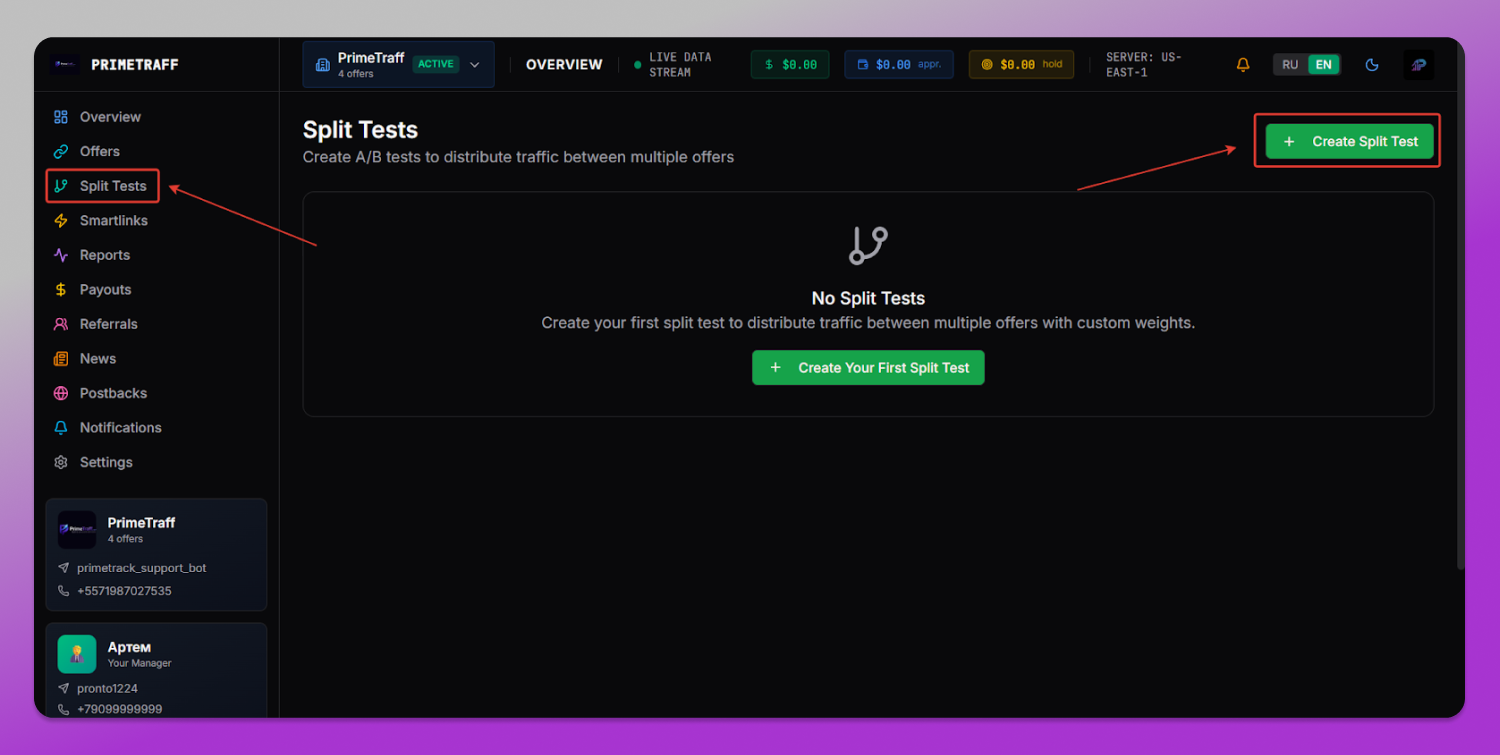
Task: Open the user avatar in the top-right corner
Action: (x=1418, y=65)
